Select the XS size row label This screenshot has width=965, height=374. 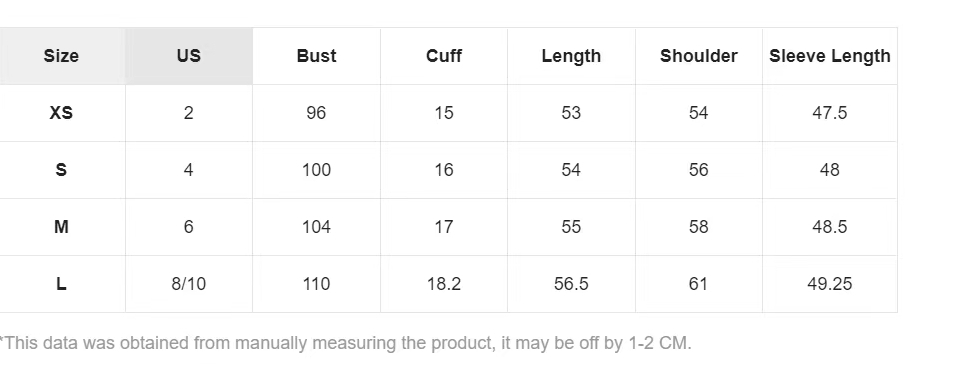62,113
